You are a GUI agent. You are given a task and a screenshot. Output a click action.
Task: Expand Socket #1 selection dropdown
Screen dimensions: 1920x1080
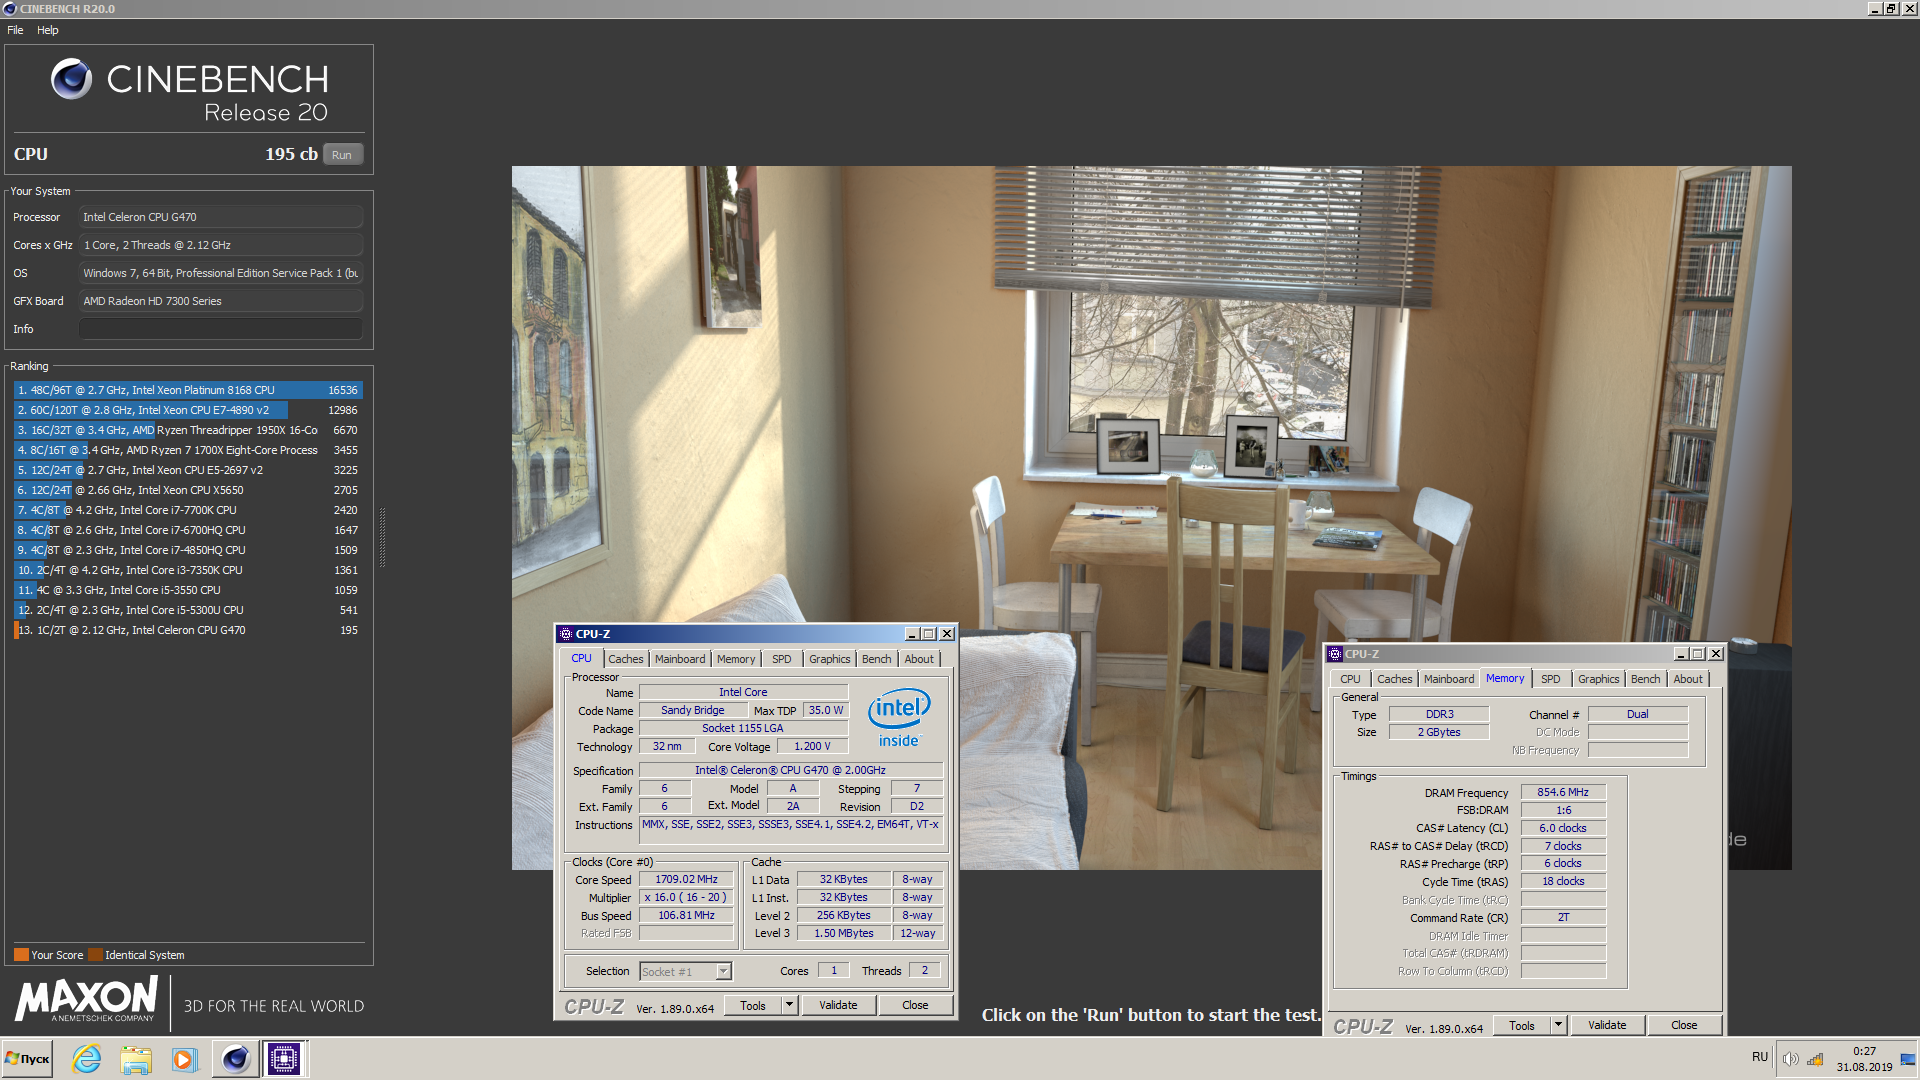pos(724,971)
